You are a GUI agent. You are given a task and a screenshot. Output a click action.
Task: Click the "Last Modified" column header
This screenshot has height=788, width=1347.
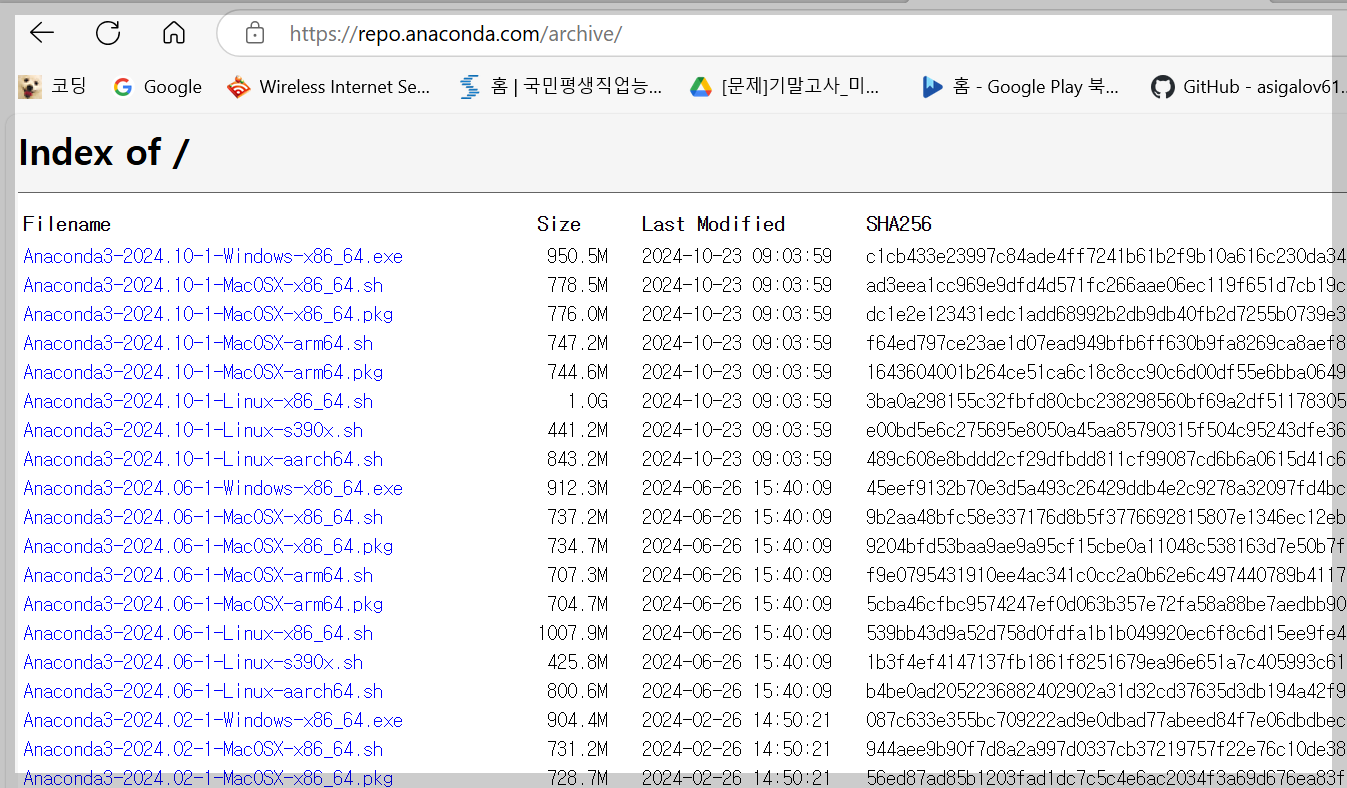pyautogui.click(x=714, y=224)
